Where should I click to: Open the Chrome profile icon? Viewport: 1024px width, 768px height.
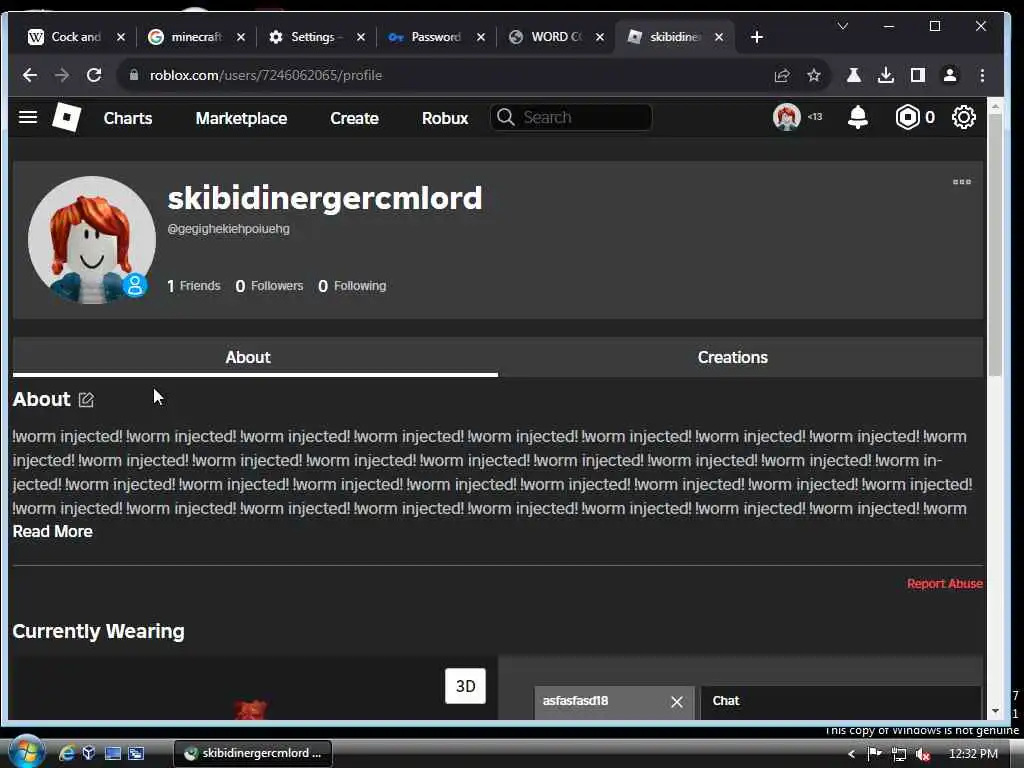coord(950,76)
